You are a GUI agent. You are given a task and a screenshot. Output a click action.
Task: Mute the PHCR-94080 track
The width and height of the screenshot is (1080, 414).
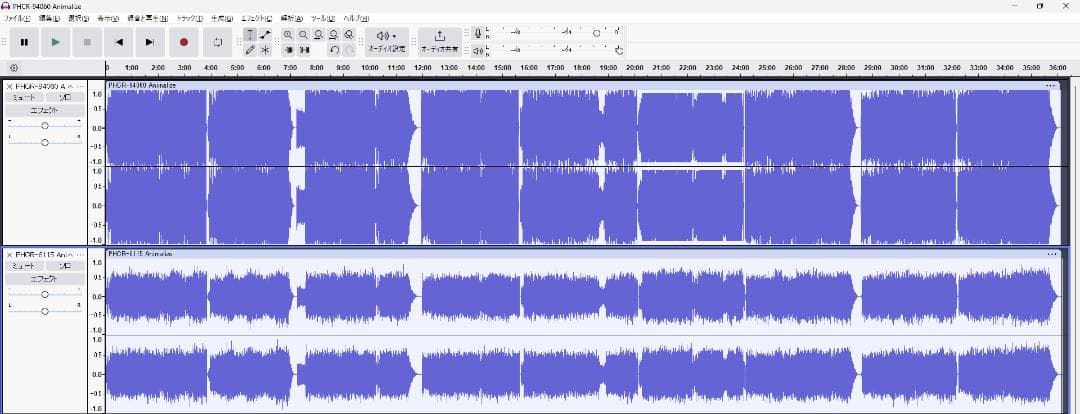pyautogui.click(x=25, y=97)
